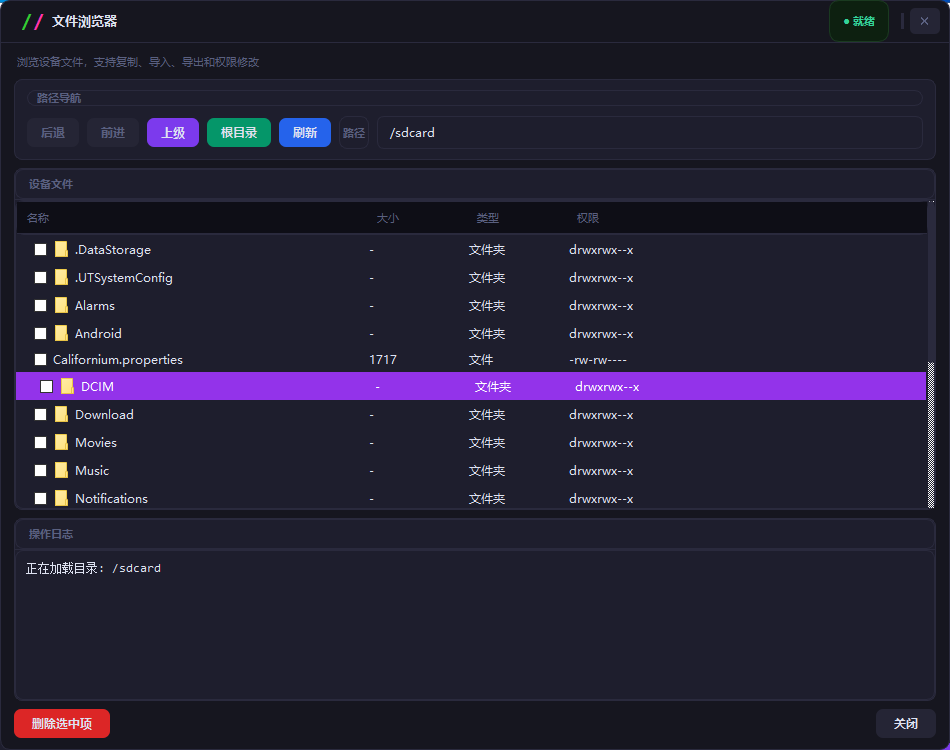
Task: Select the Android folder name
Action: [98, 333]
